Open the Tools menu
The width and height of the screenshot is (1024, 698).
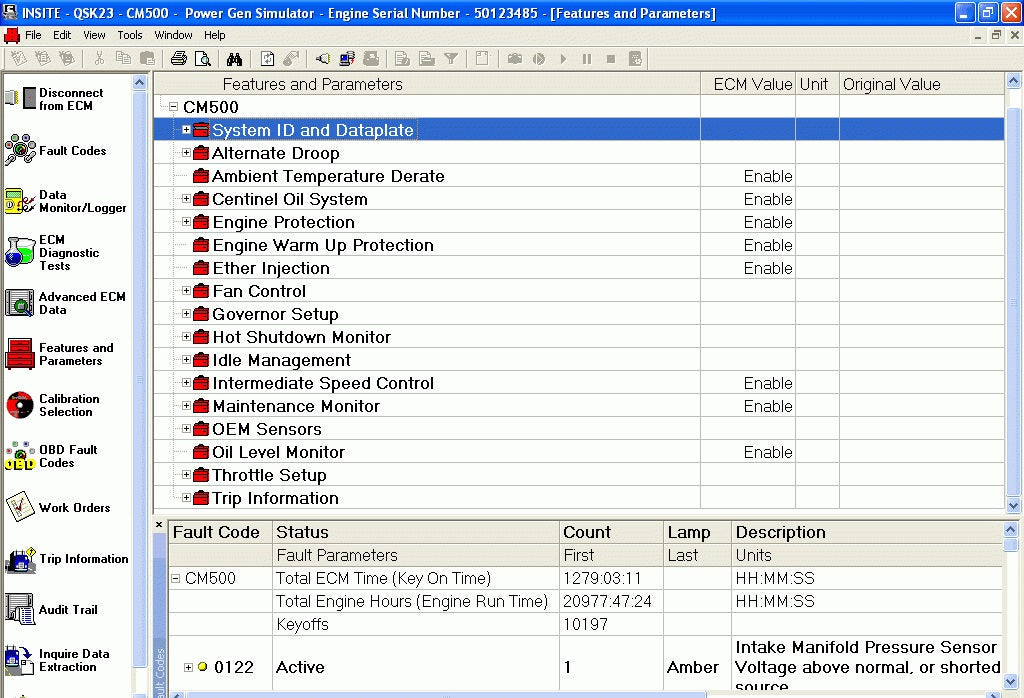click(x=130, y=35)
